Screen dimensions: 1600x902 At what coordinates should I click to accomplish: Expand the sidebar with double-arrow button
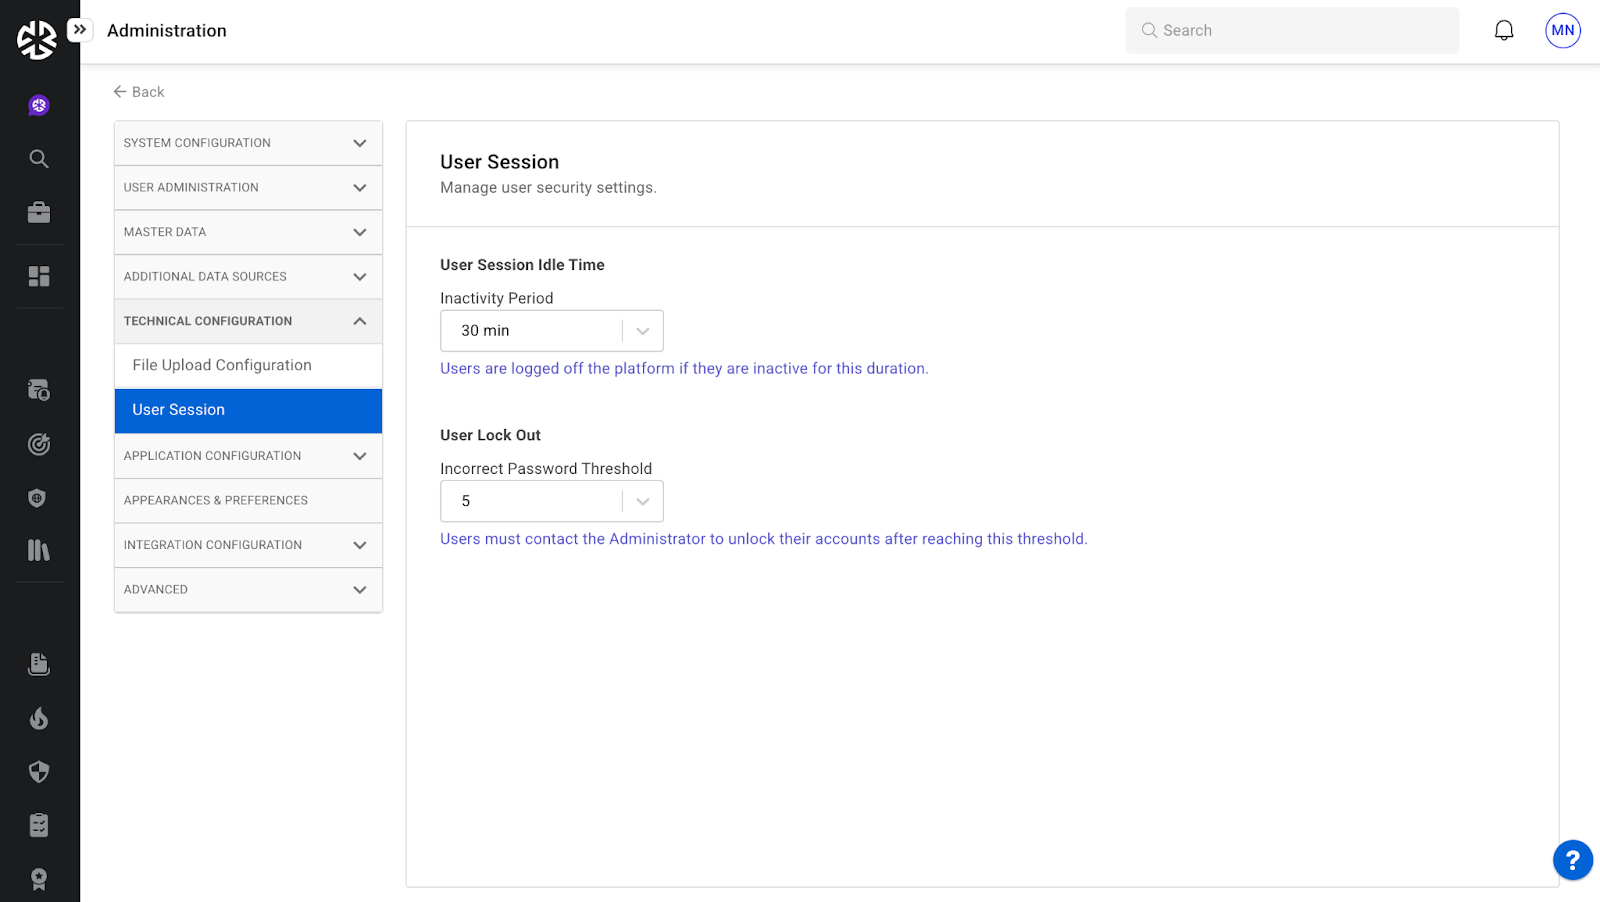tap(80, 30)
